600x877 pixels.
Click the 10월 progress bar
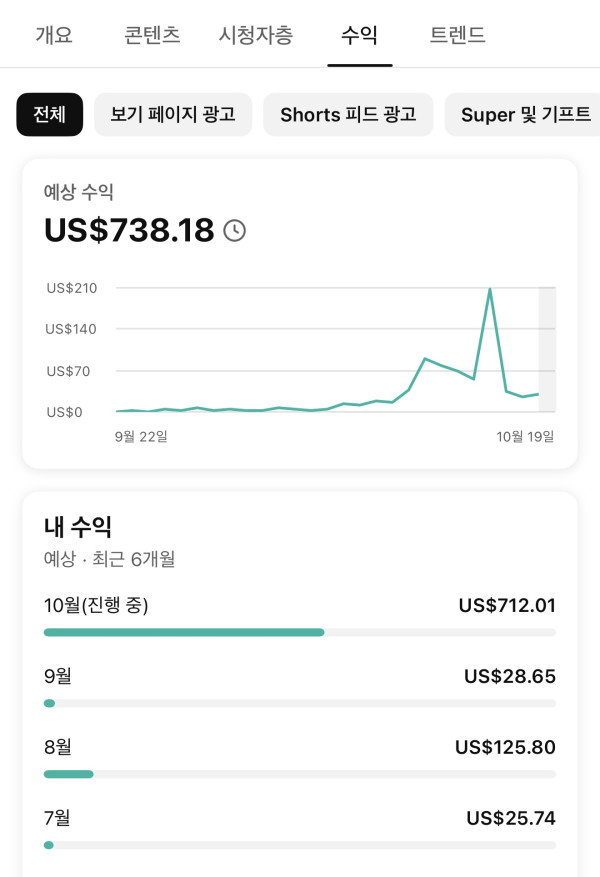[x=300, y=632]
